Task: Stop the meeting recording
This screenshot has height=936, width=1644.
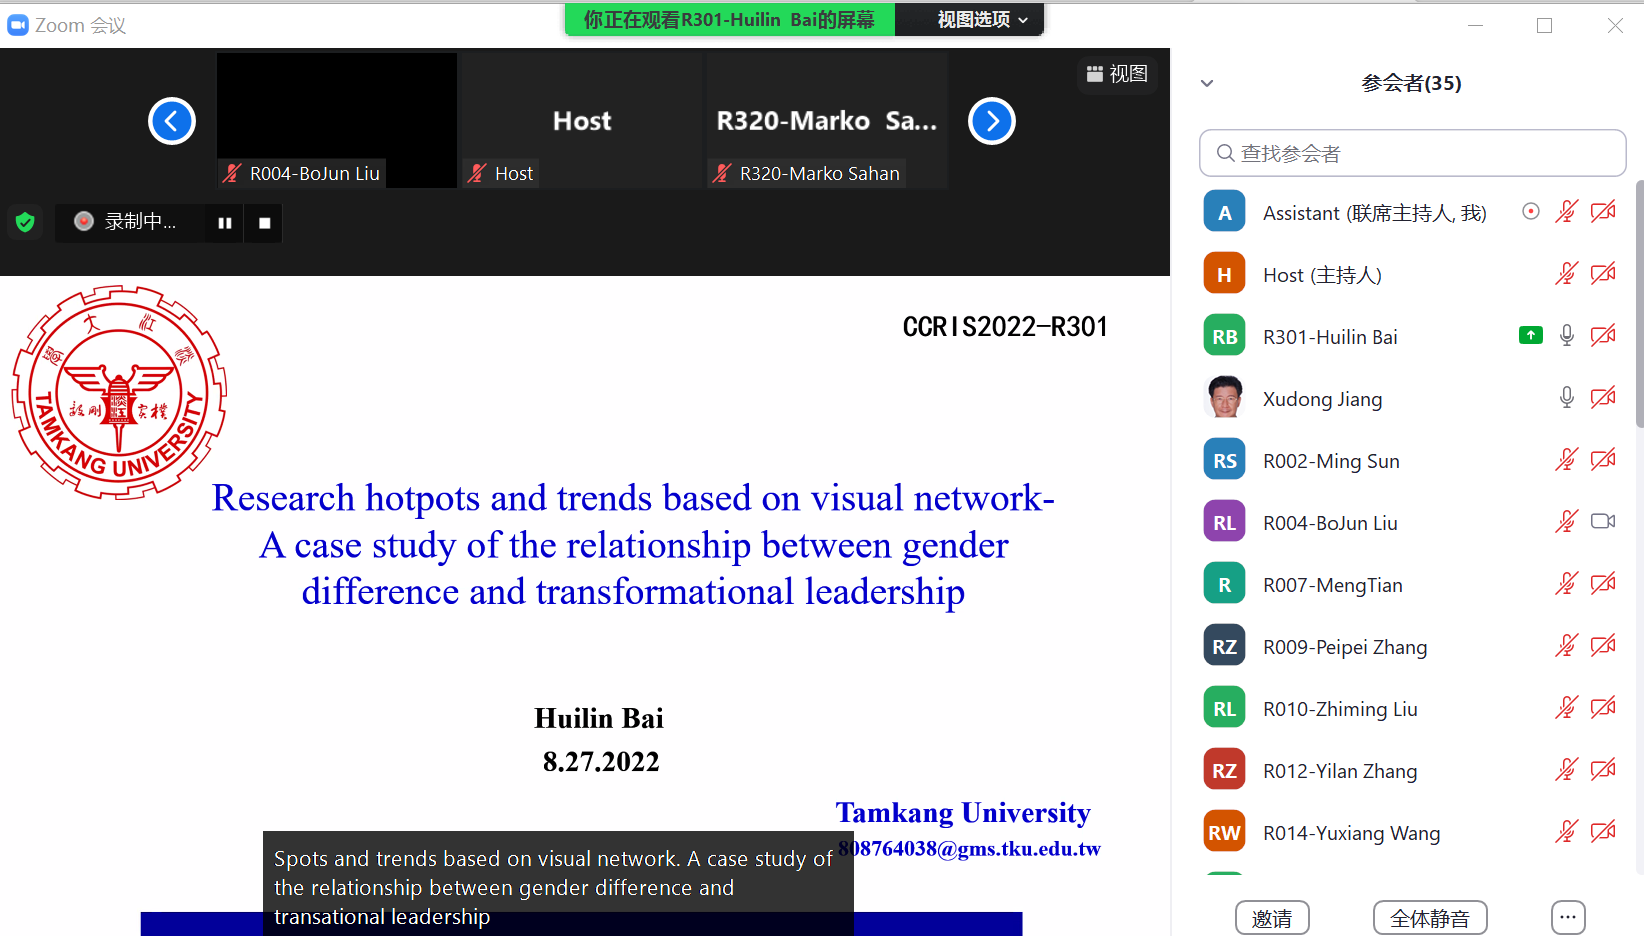Action: [x=265, y=223]
